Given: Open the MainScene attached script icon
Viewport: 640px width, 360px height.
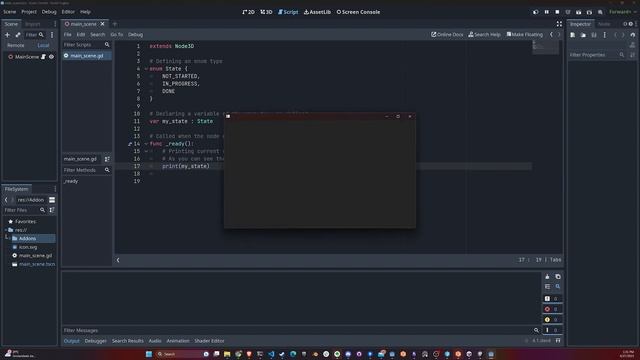Looking at the screenshot, I should pyautogui.click(x=43, y=57).
